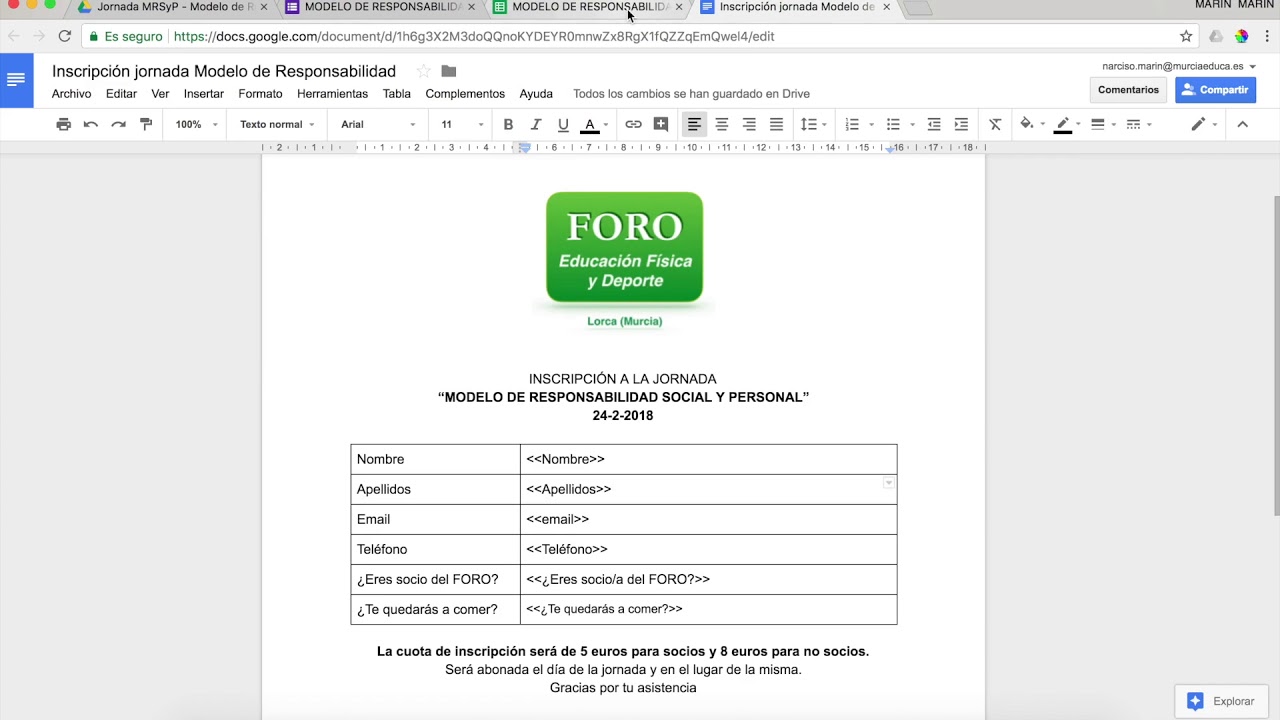1280x720 pixels.
Task: Insert a link with the chain icon
Action: coord(633,124)
